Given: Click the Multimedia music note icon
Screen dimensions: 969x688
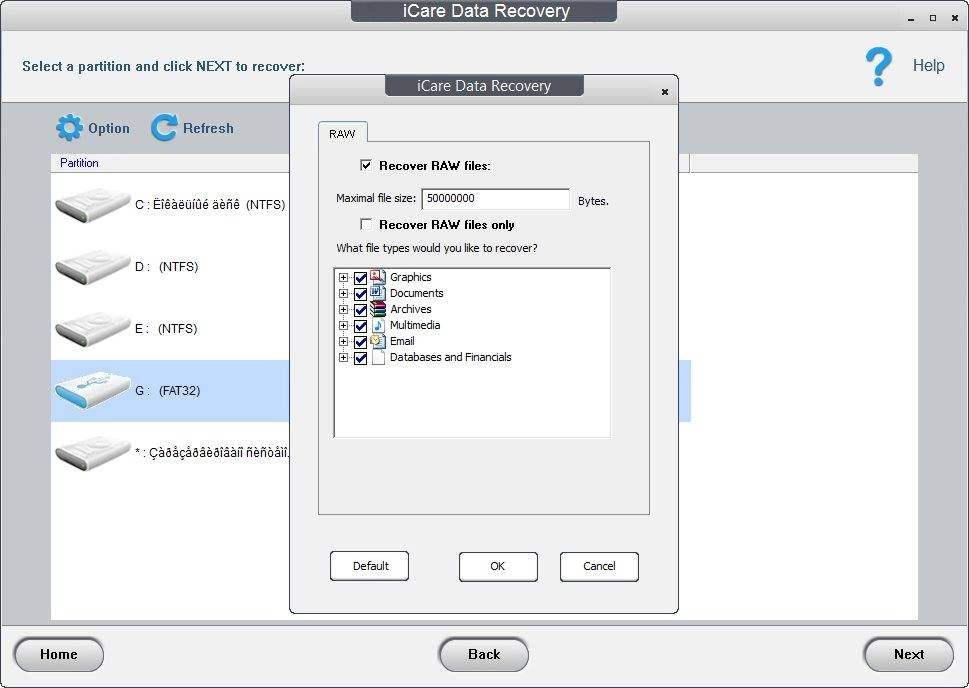Looking at the screenshot, I should (378, 325).
